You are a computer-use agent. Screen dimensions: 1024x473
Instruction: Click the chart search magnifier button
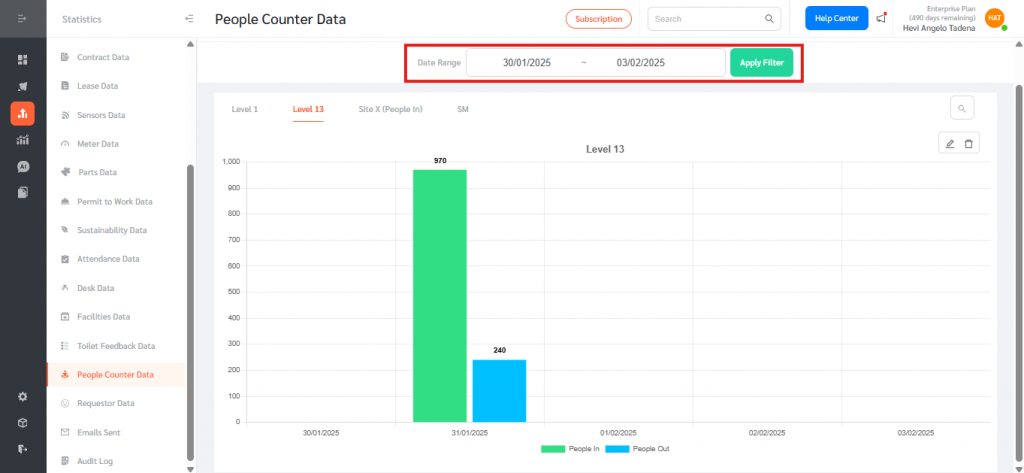[x=961, y=108]
